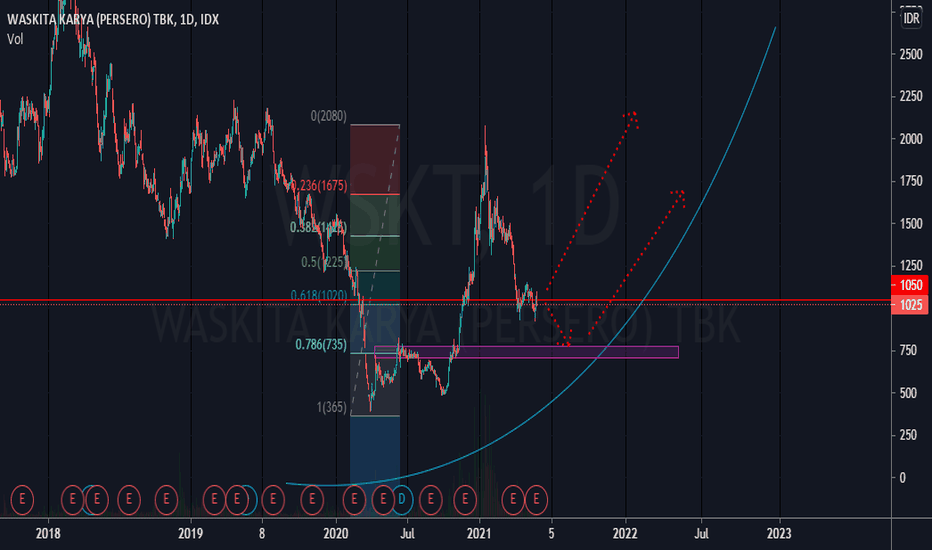This screenshot has height=550, width=932.
Task: Click the 2018 label on time axis
Action: pos(48,534)
